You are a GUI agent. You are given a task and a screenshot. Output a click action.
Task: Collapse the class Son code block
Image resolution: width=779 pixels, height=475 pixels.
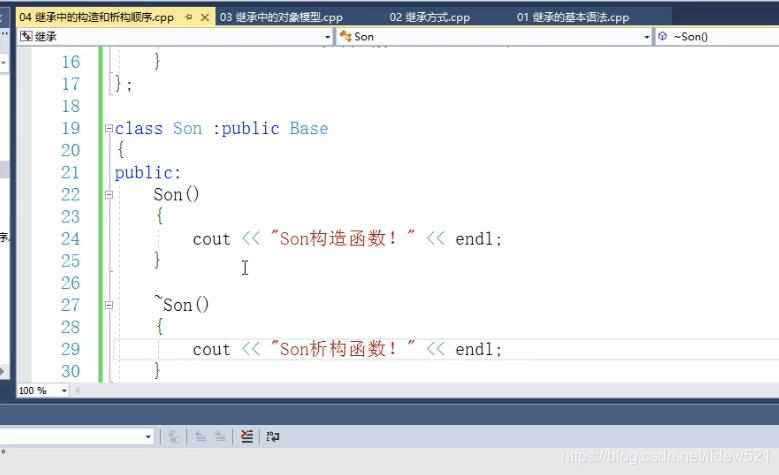point(109,129)
